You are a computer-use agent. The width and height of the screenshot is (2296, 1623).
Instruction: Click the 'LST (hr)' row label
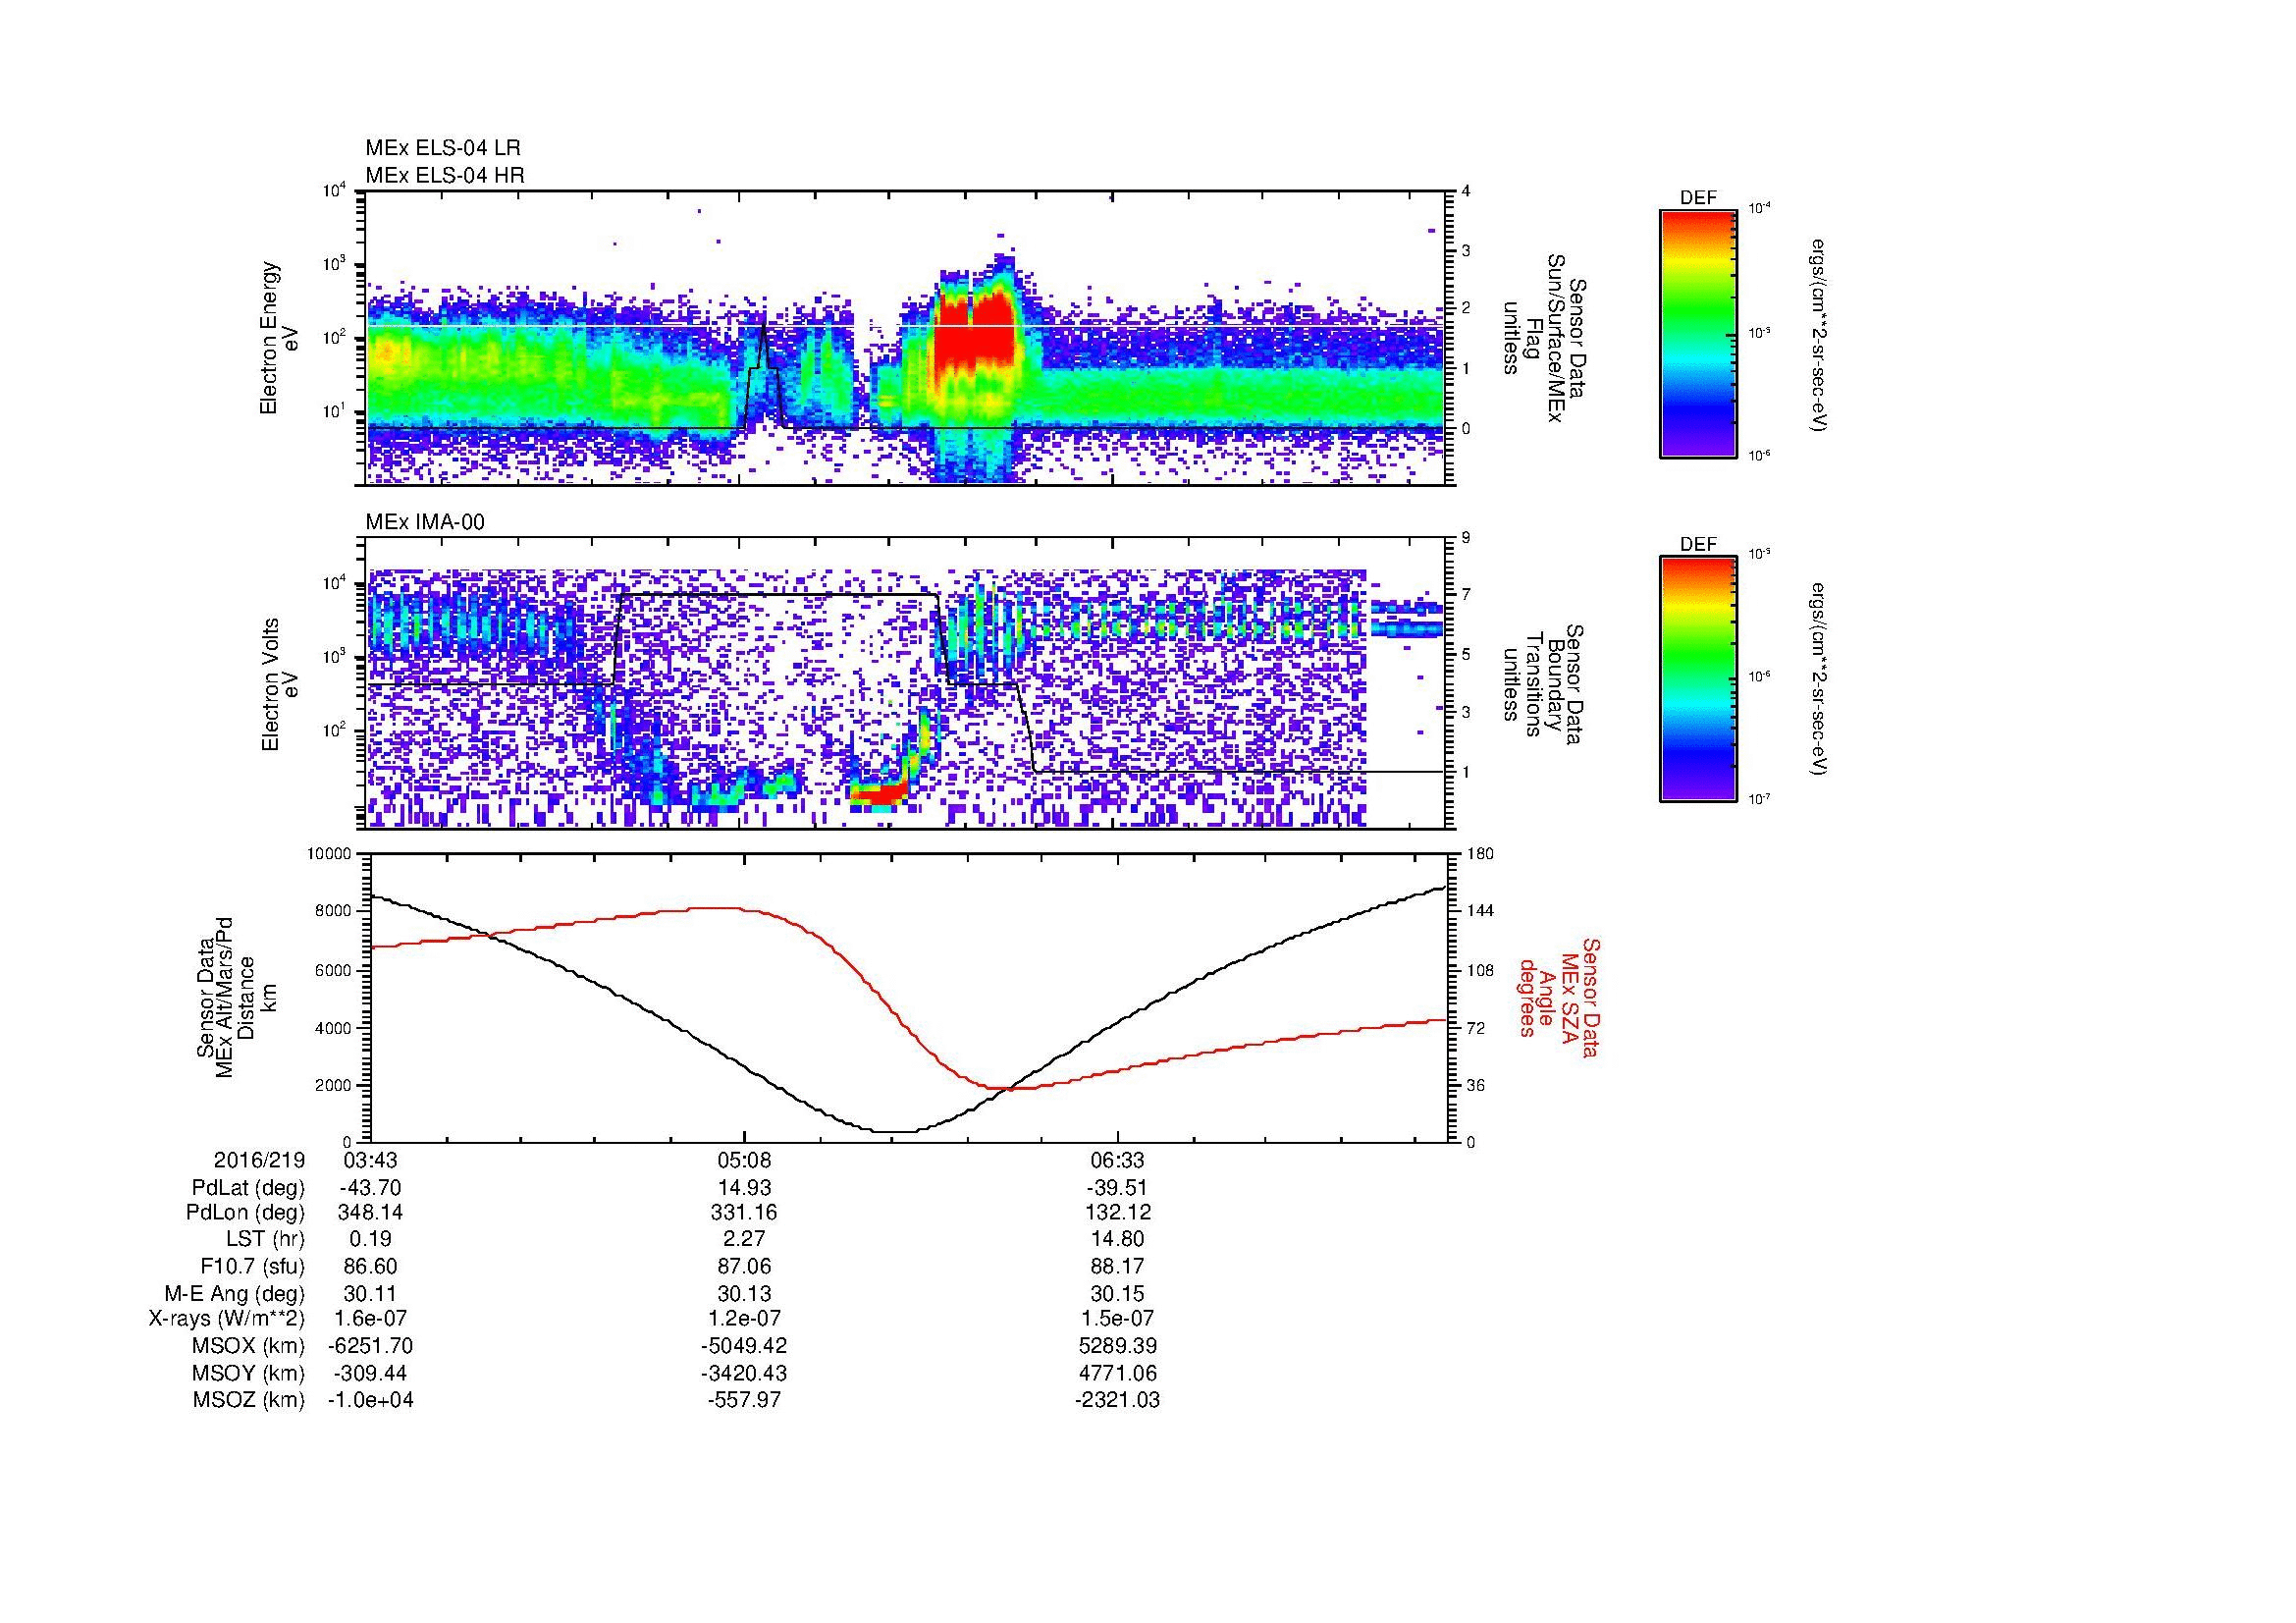(x=265, y=1240)
